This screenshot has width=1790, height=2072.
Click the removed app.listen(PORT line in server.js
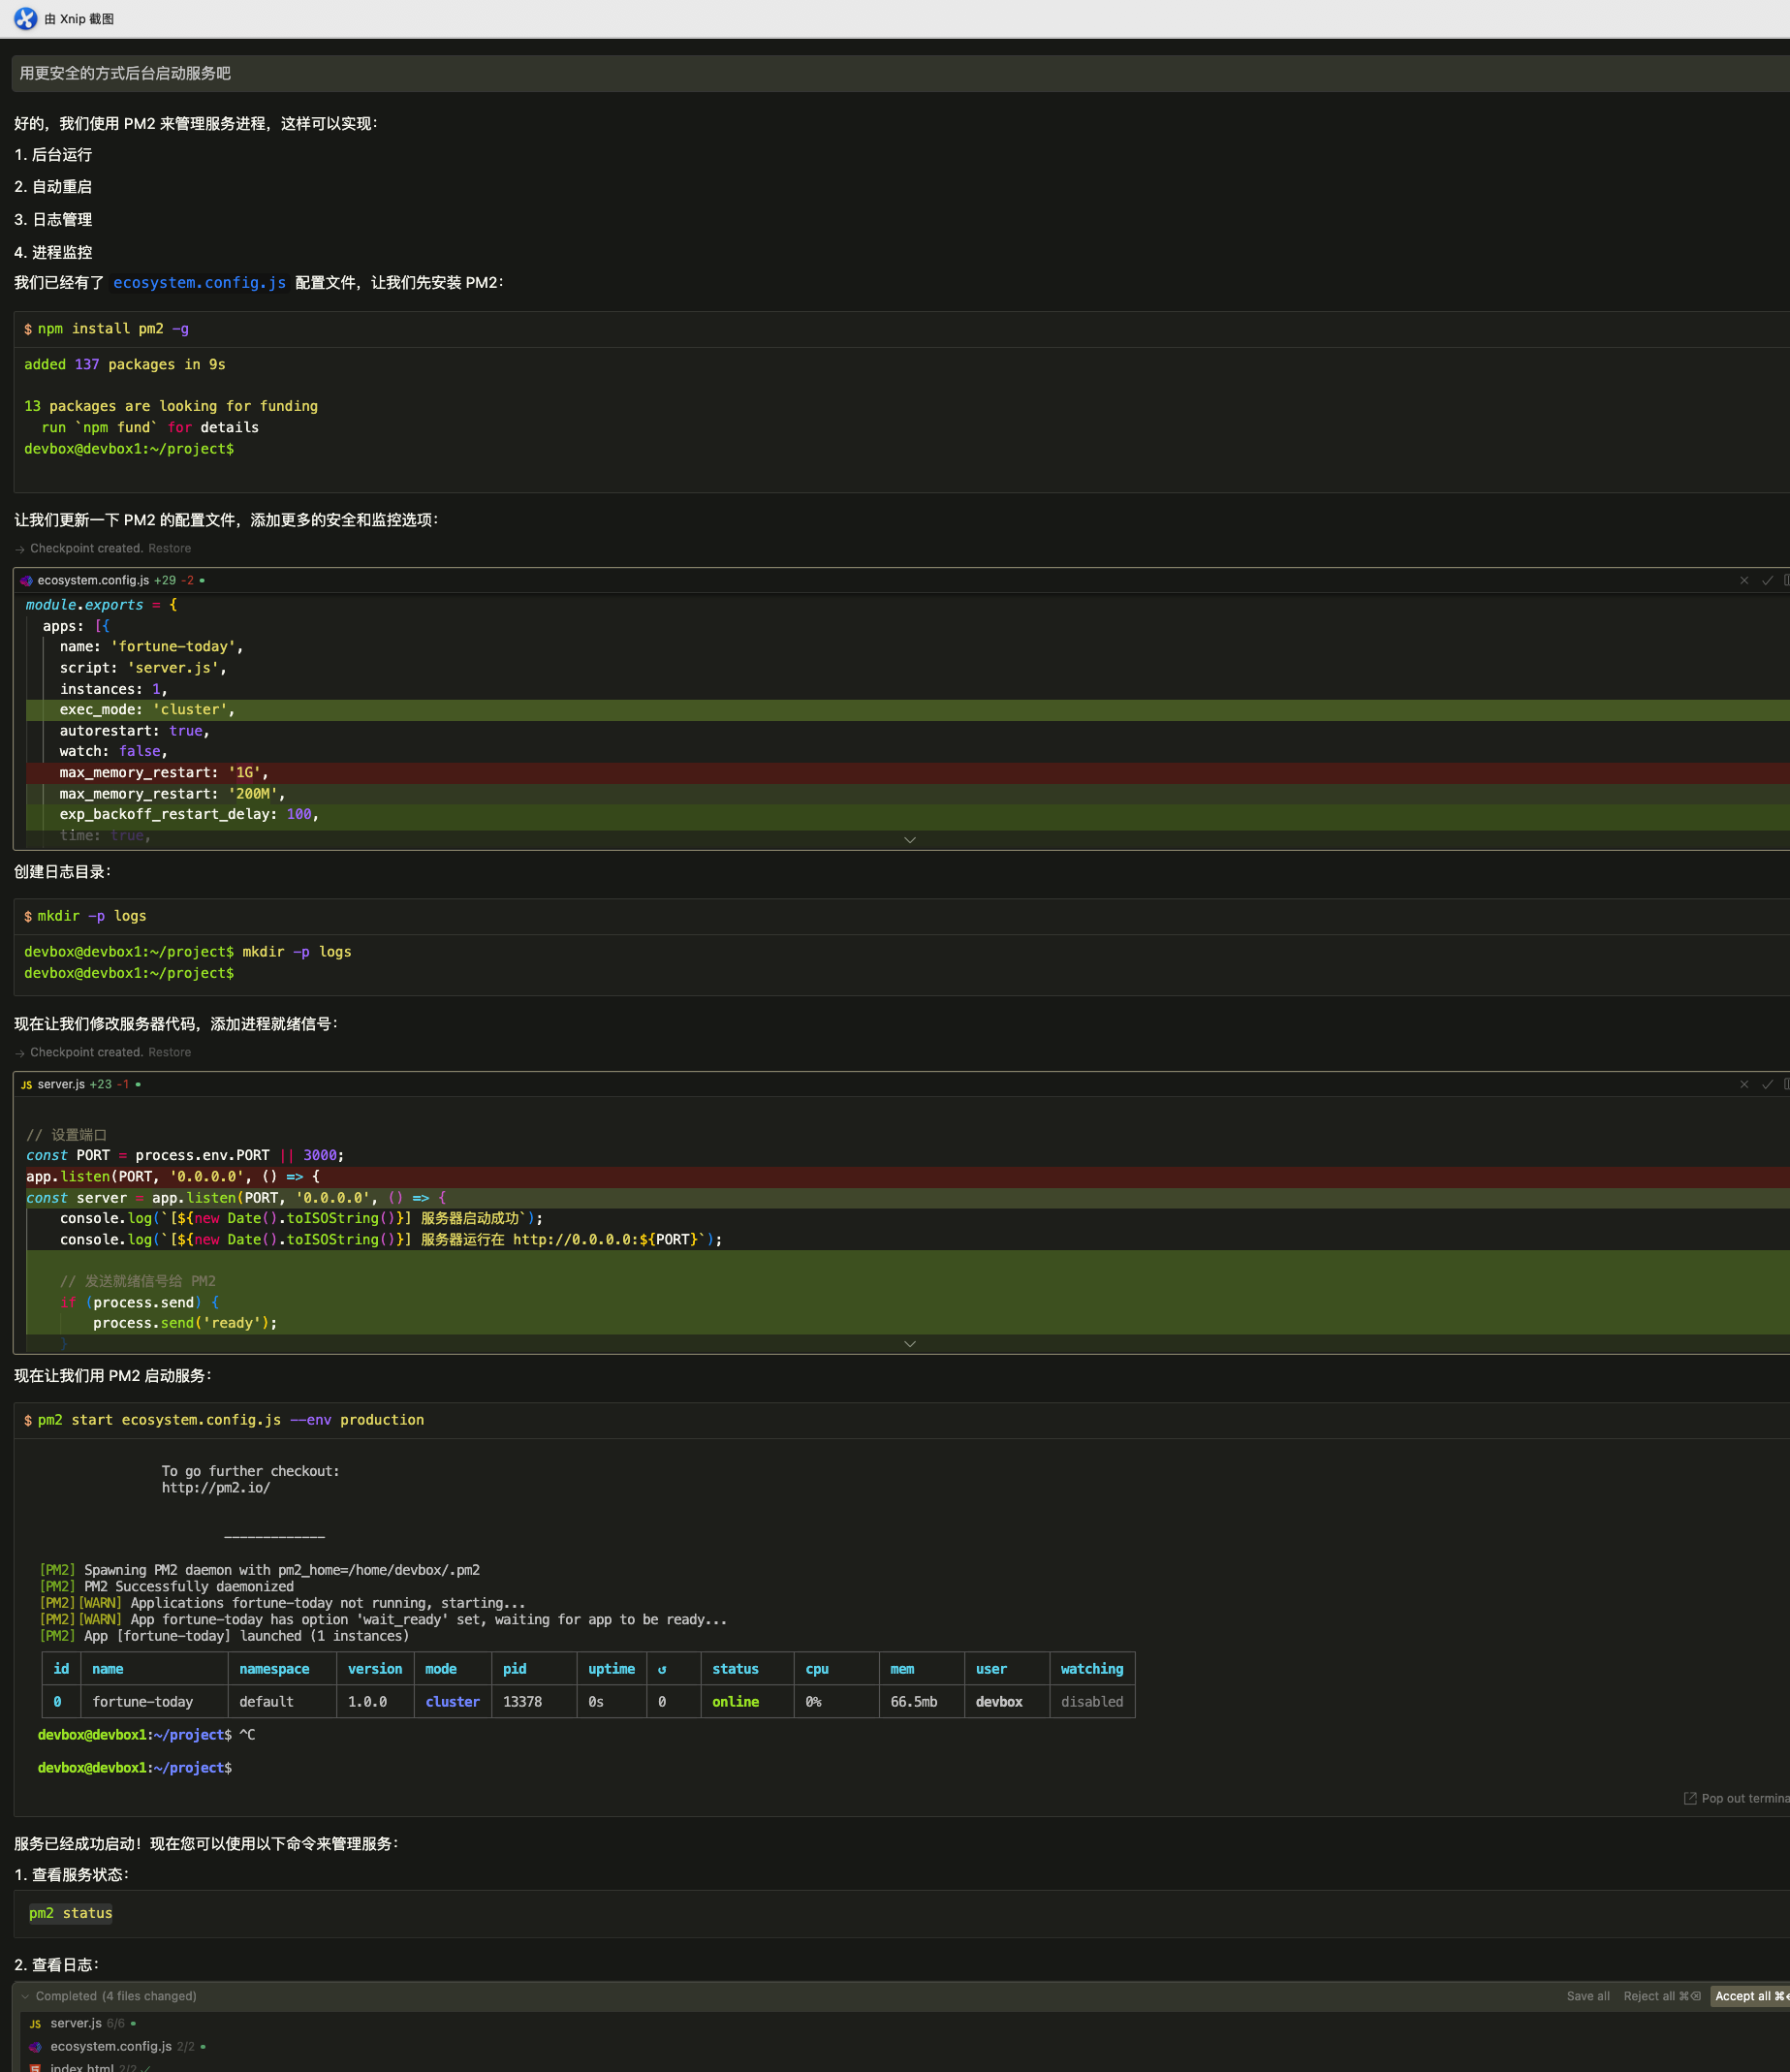click(907, 1177)
